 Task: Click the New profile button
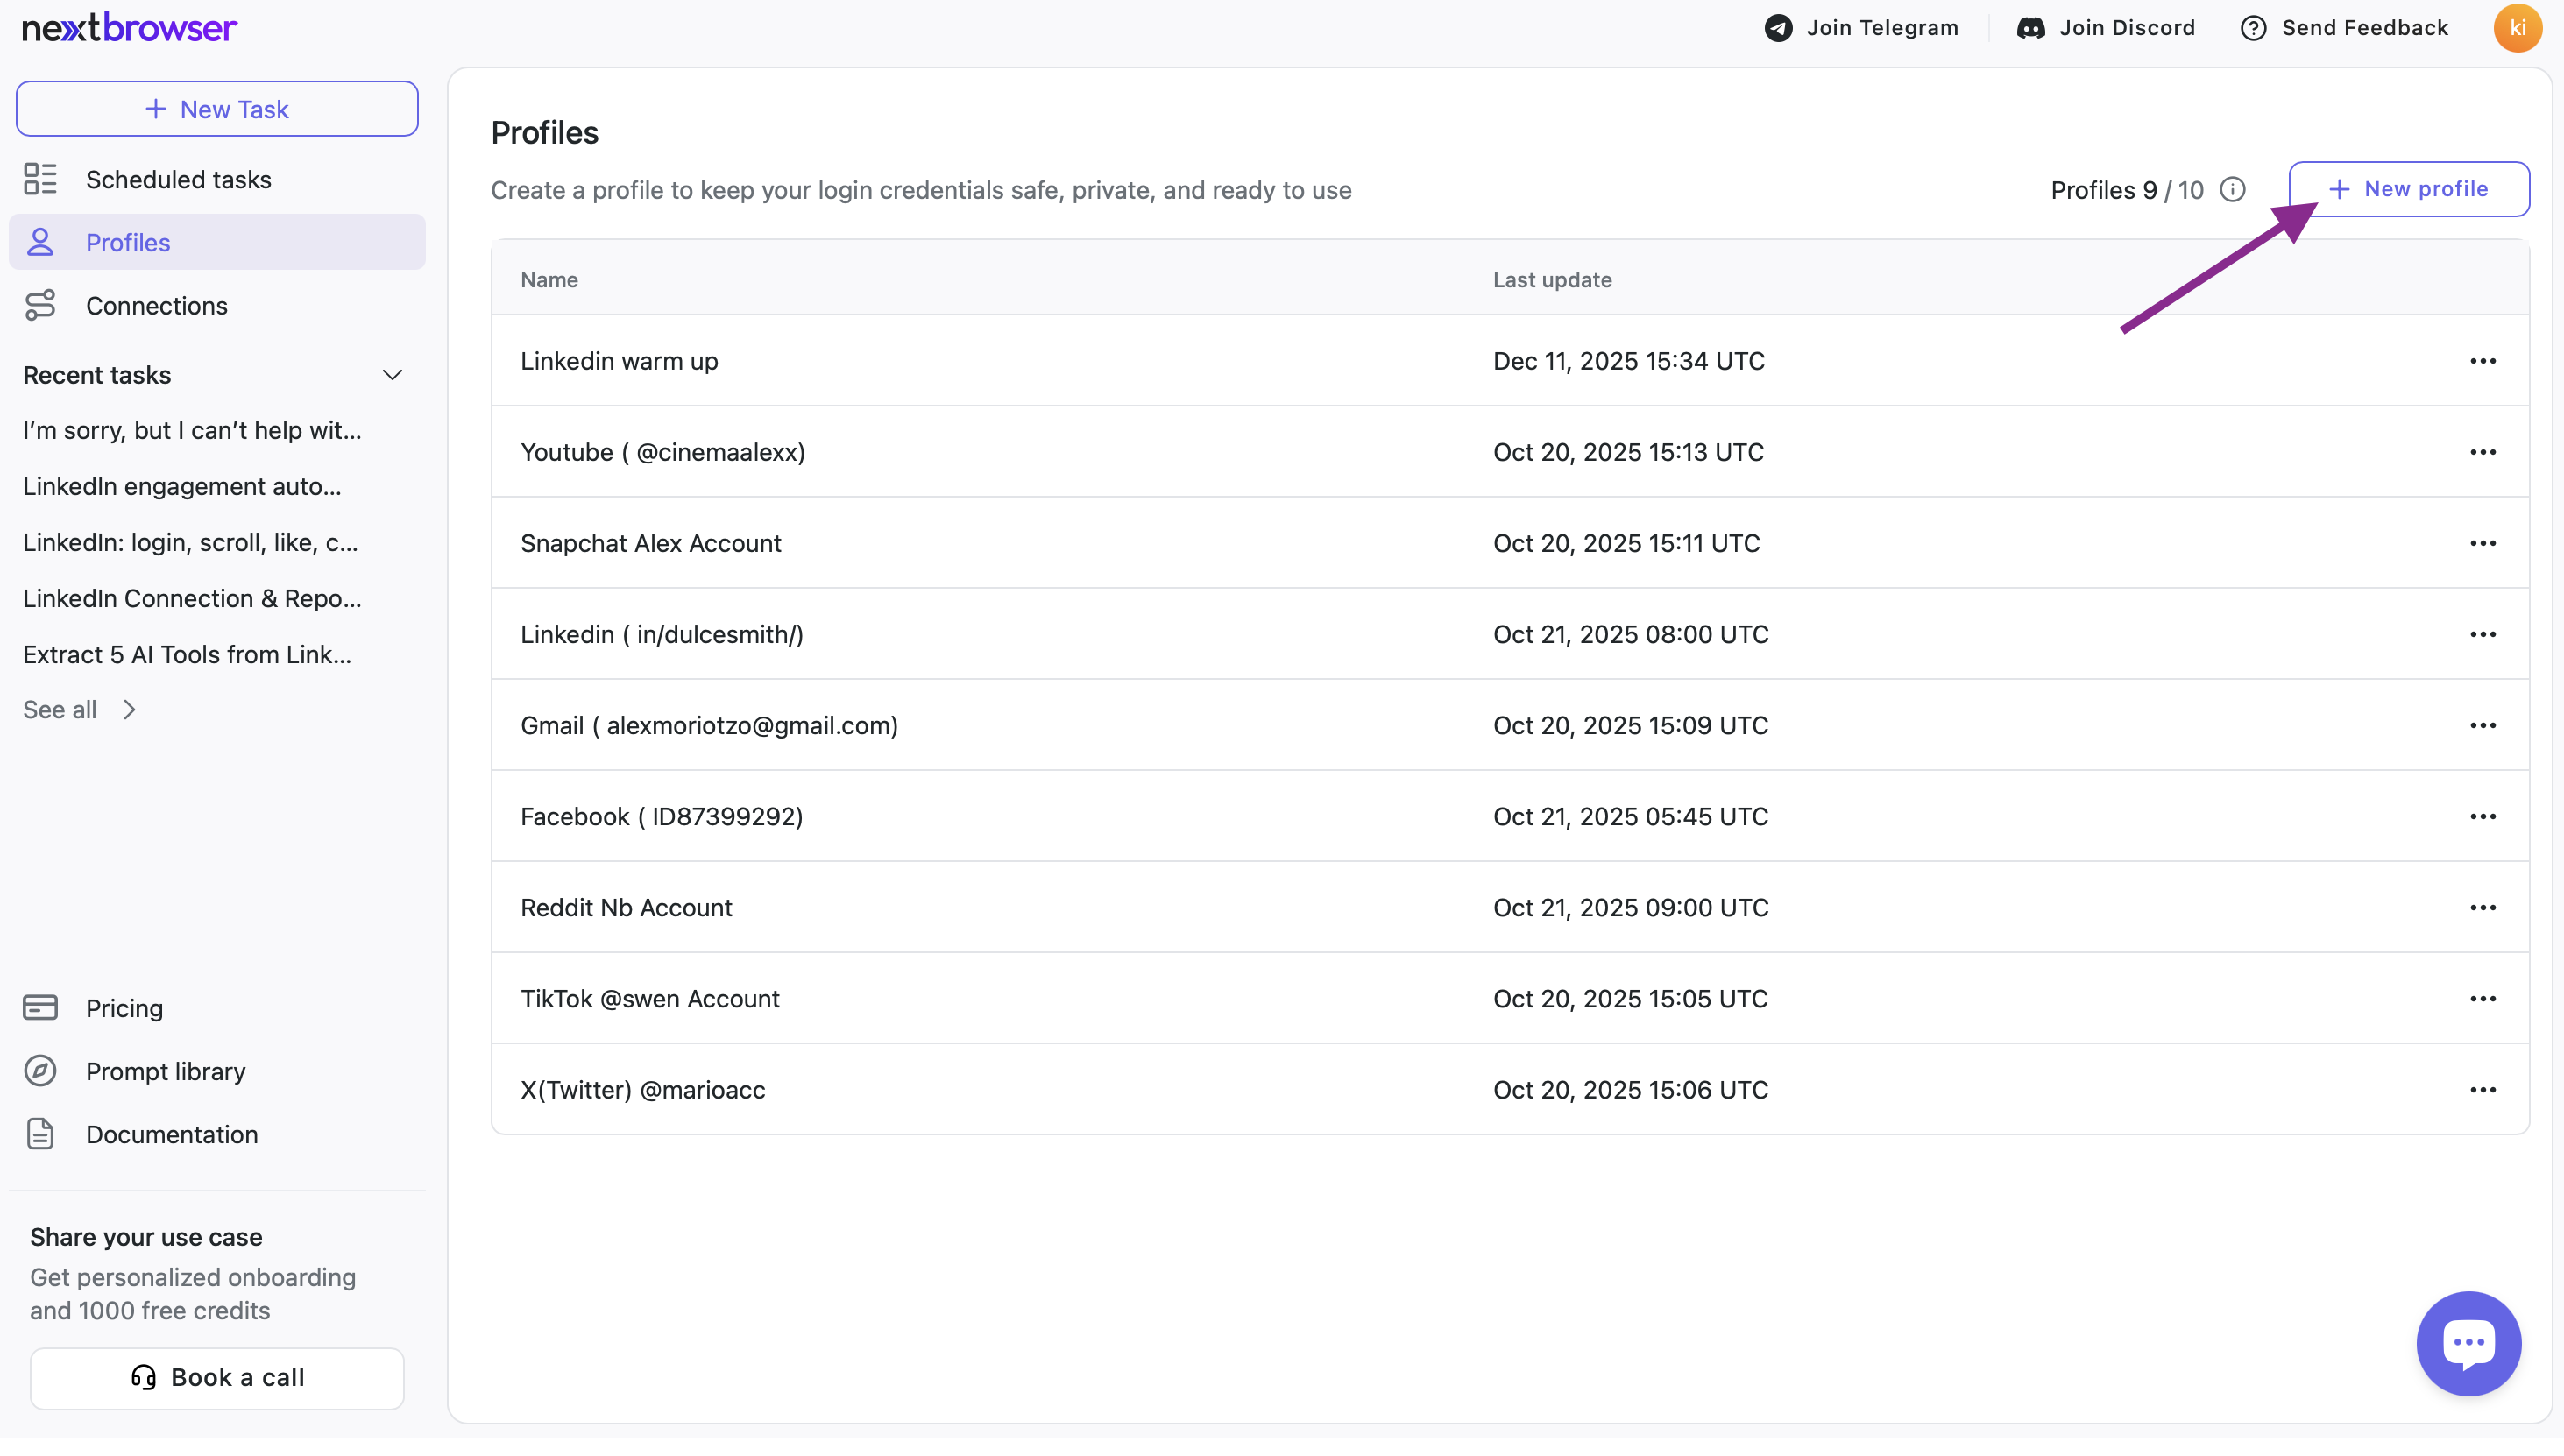pyautogui.click(x=2408, y=189)
